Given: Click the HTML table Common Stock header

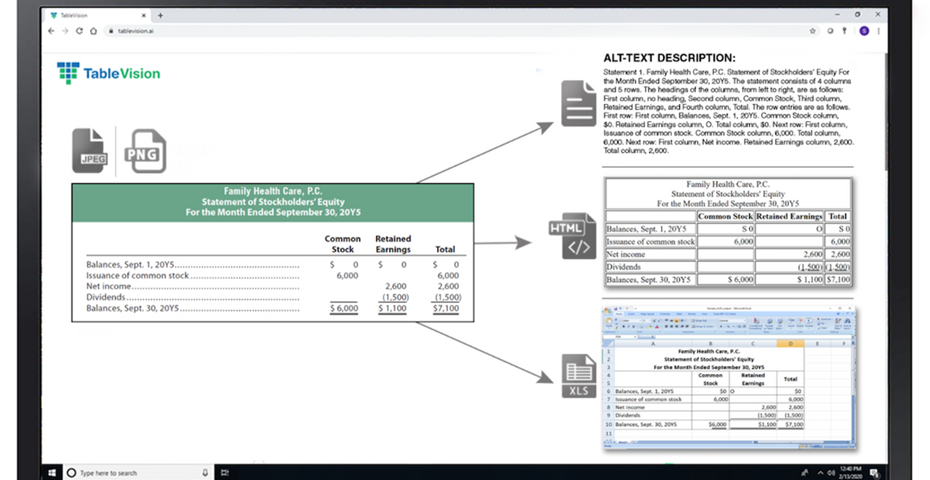Looking at the screenshot, I should [725, 216].
